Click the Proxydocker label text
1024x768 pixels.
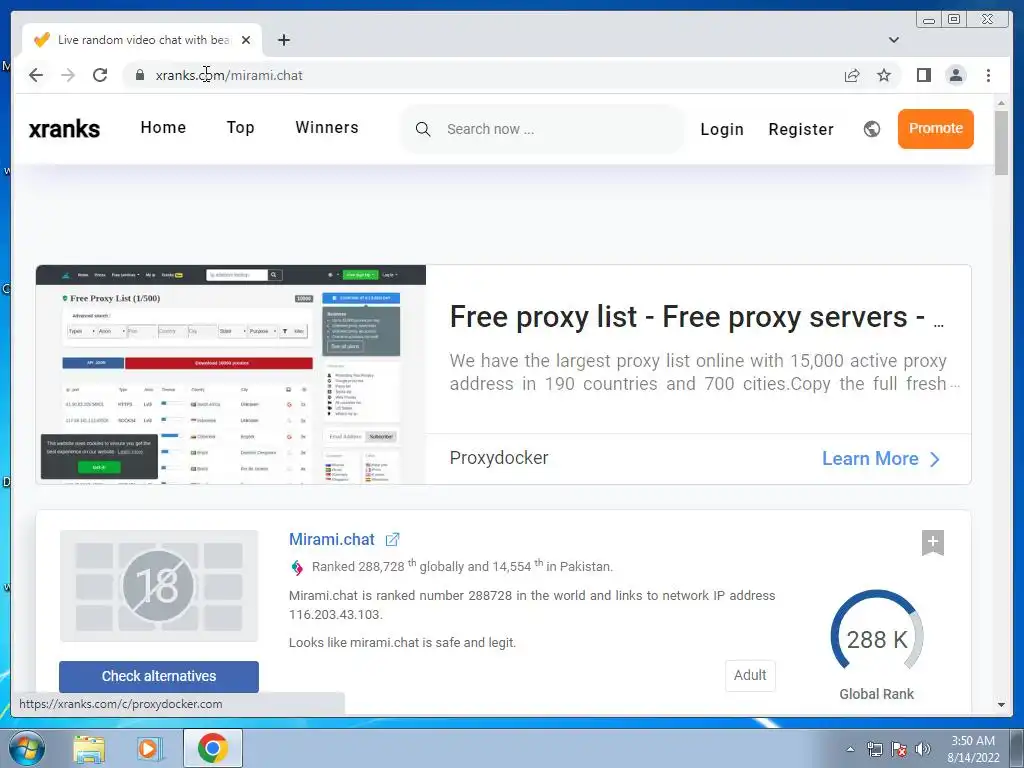[x=499, y=458]
